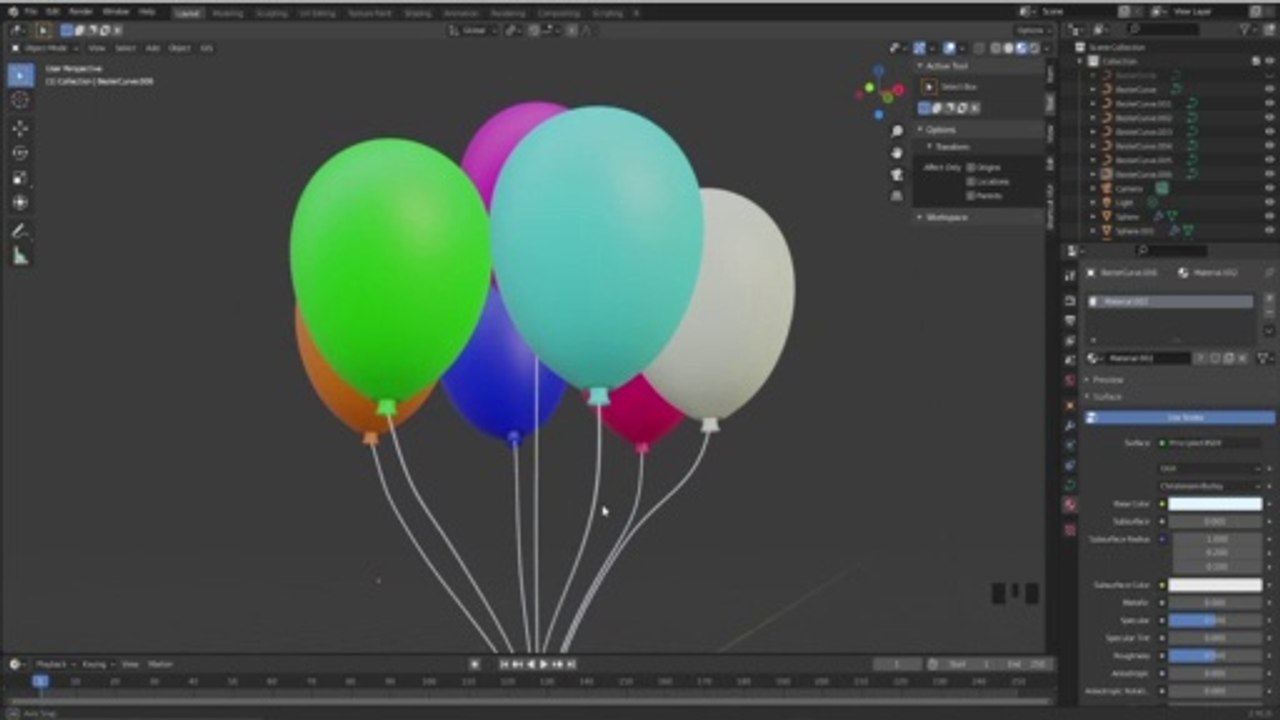Toggle visibility of Sphere.001 in outliner
This screenshot has height=720, width=1280.
(x=1270, y=230)
